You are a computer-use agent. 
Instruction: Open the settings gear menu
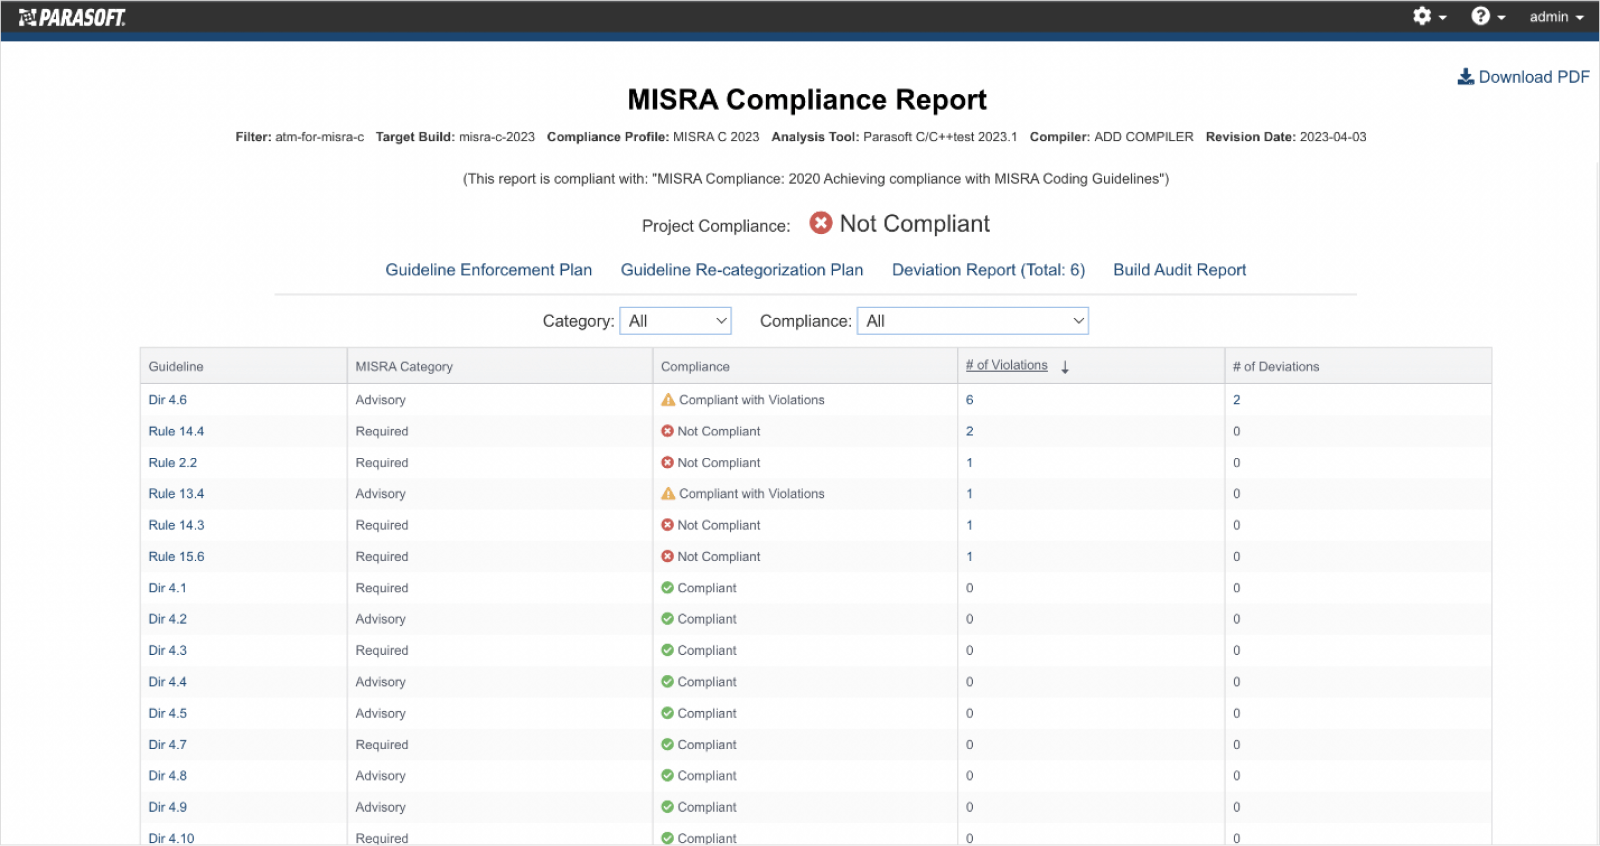pyautogui.click(x=1422, y=16)
